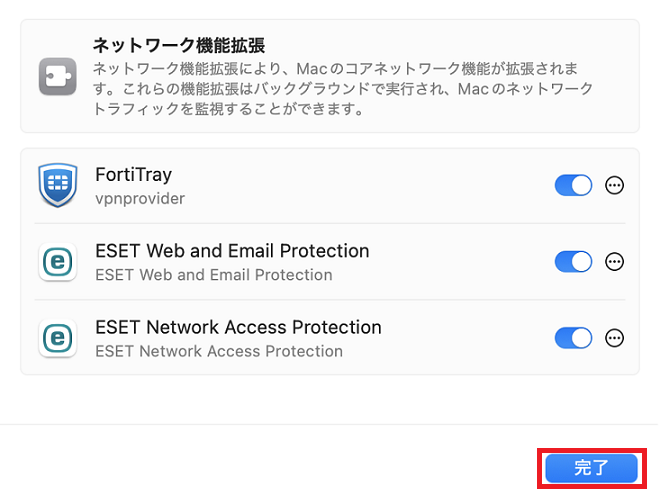This screenshot has width=660, height=495.
Task: Click the ネットワーク機能拡張 heading
Action: coord(178,45)
